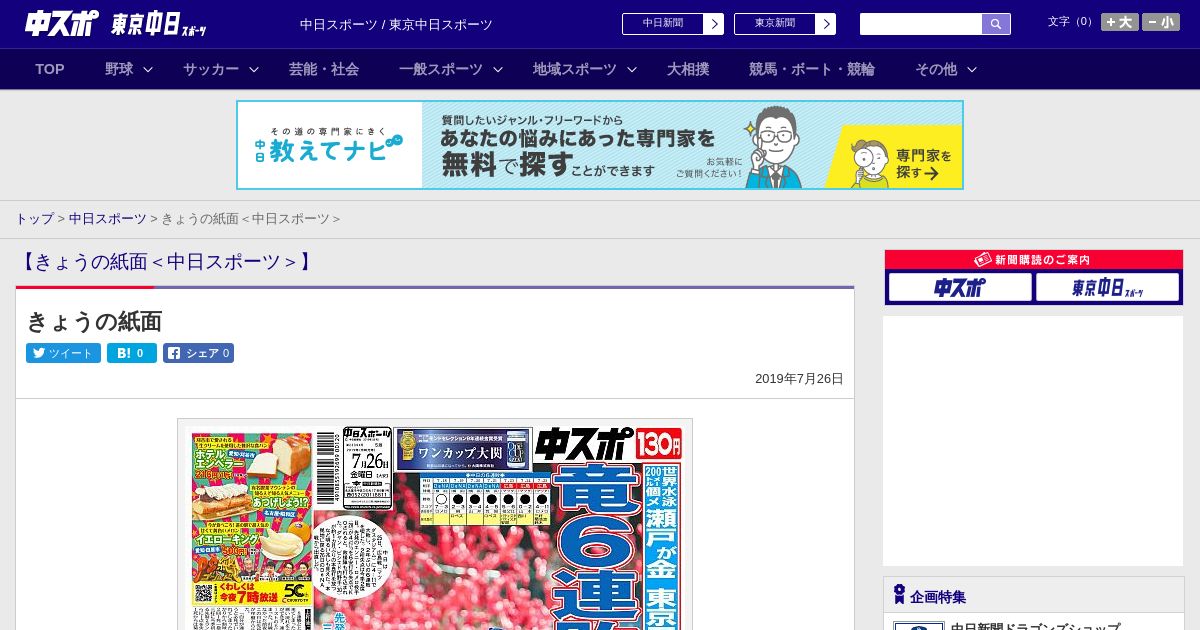Click the Hatena B! bookmark button
Viewport: 1200px width, 630px height.
pos(132,353)
